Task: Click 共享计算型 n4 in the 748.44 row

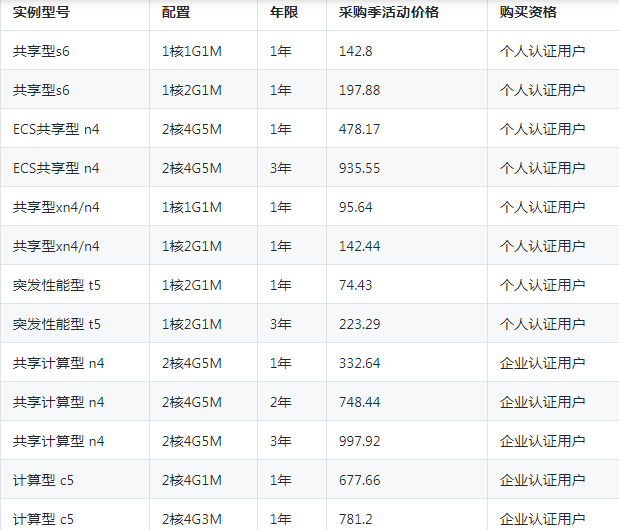Action: point(58,403)
